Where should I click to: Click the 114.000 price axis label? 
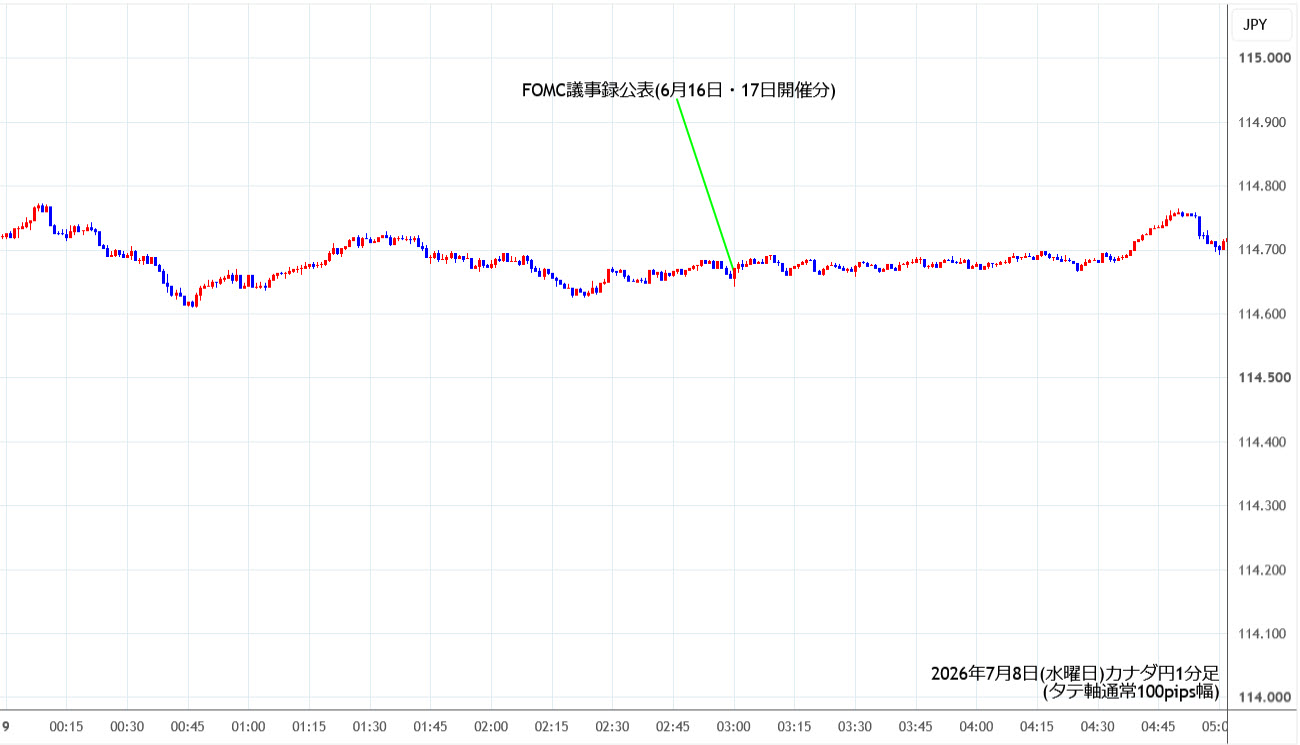click(1264, 698)
